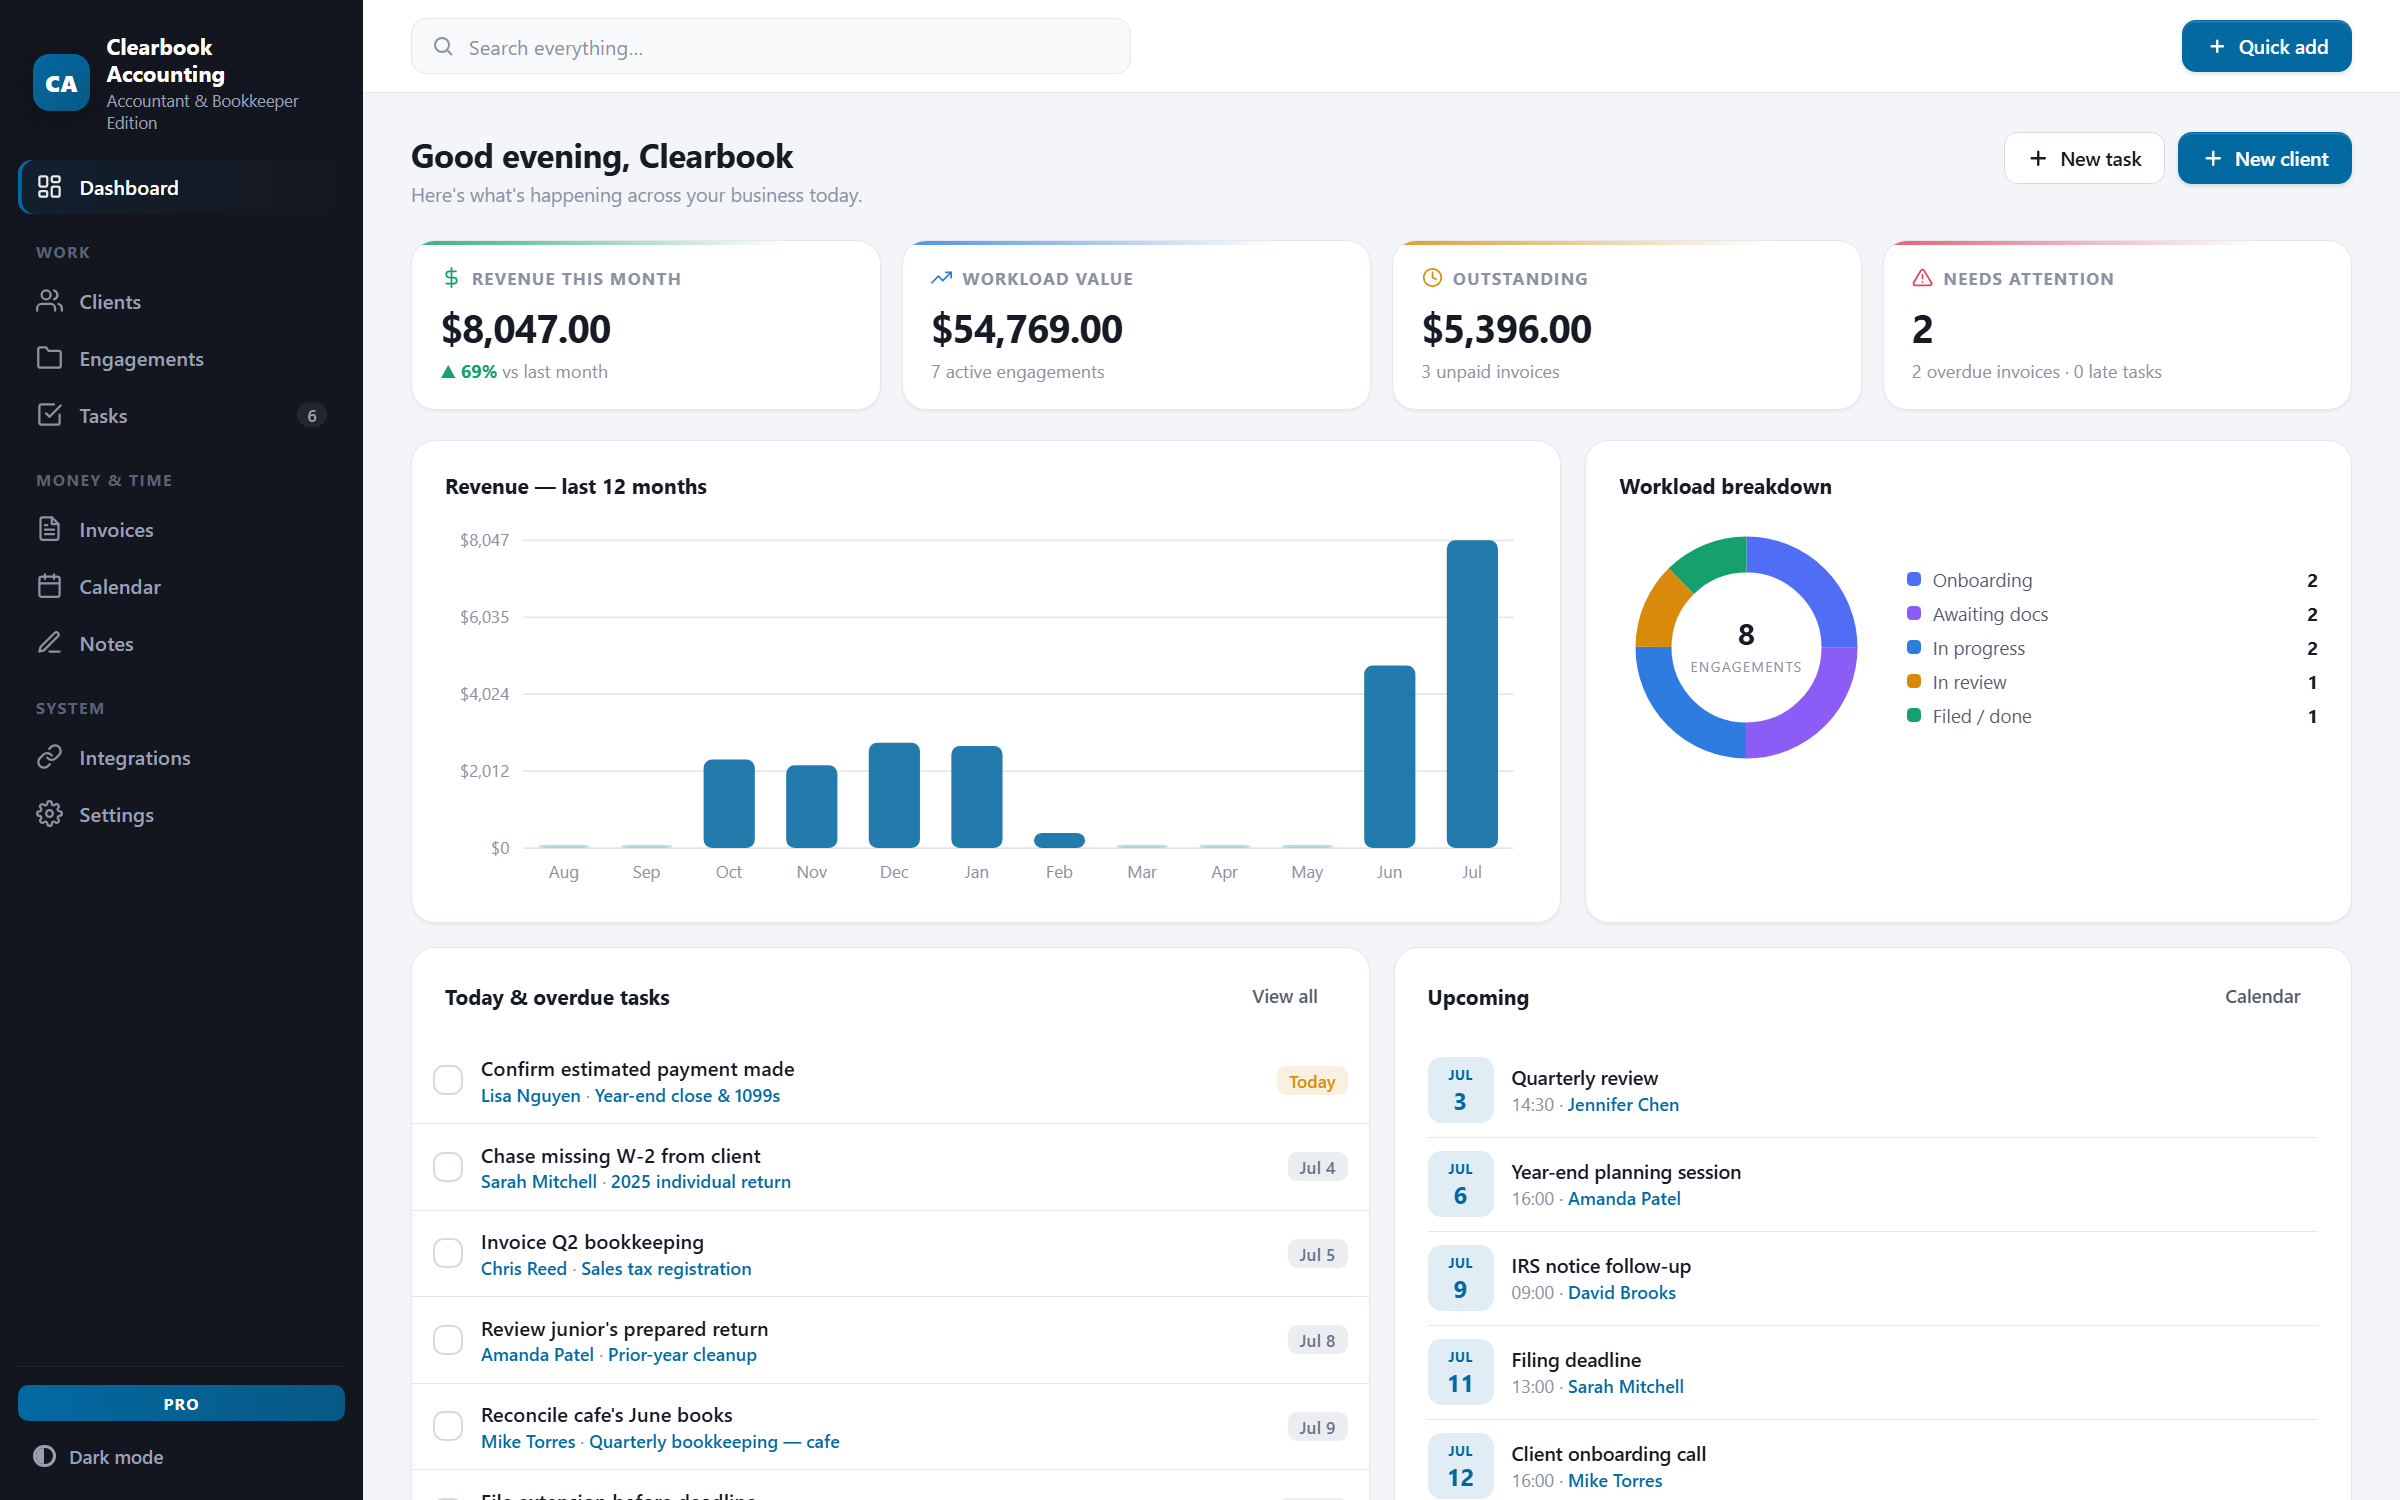Click the Today badge on first task

(x=1311, y=1081)
